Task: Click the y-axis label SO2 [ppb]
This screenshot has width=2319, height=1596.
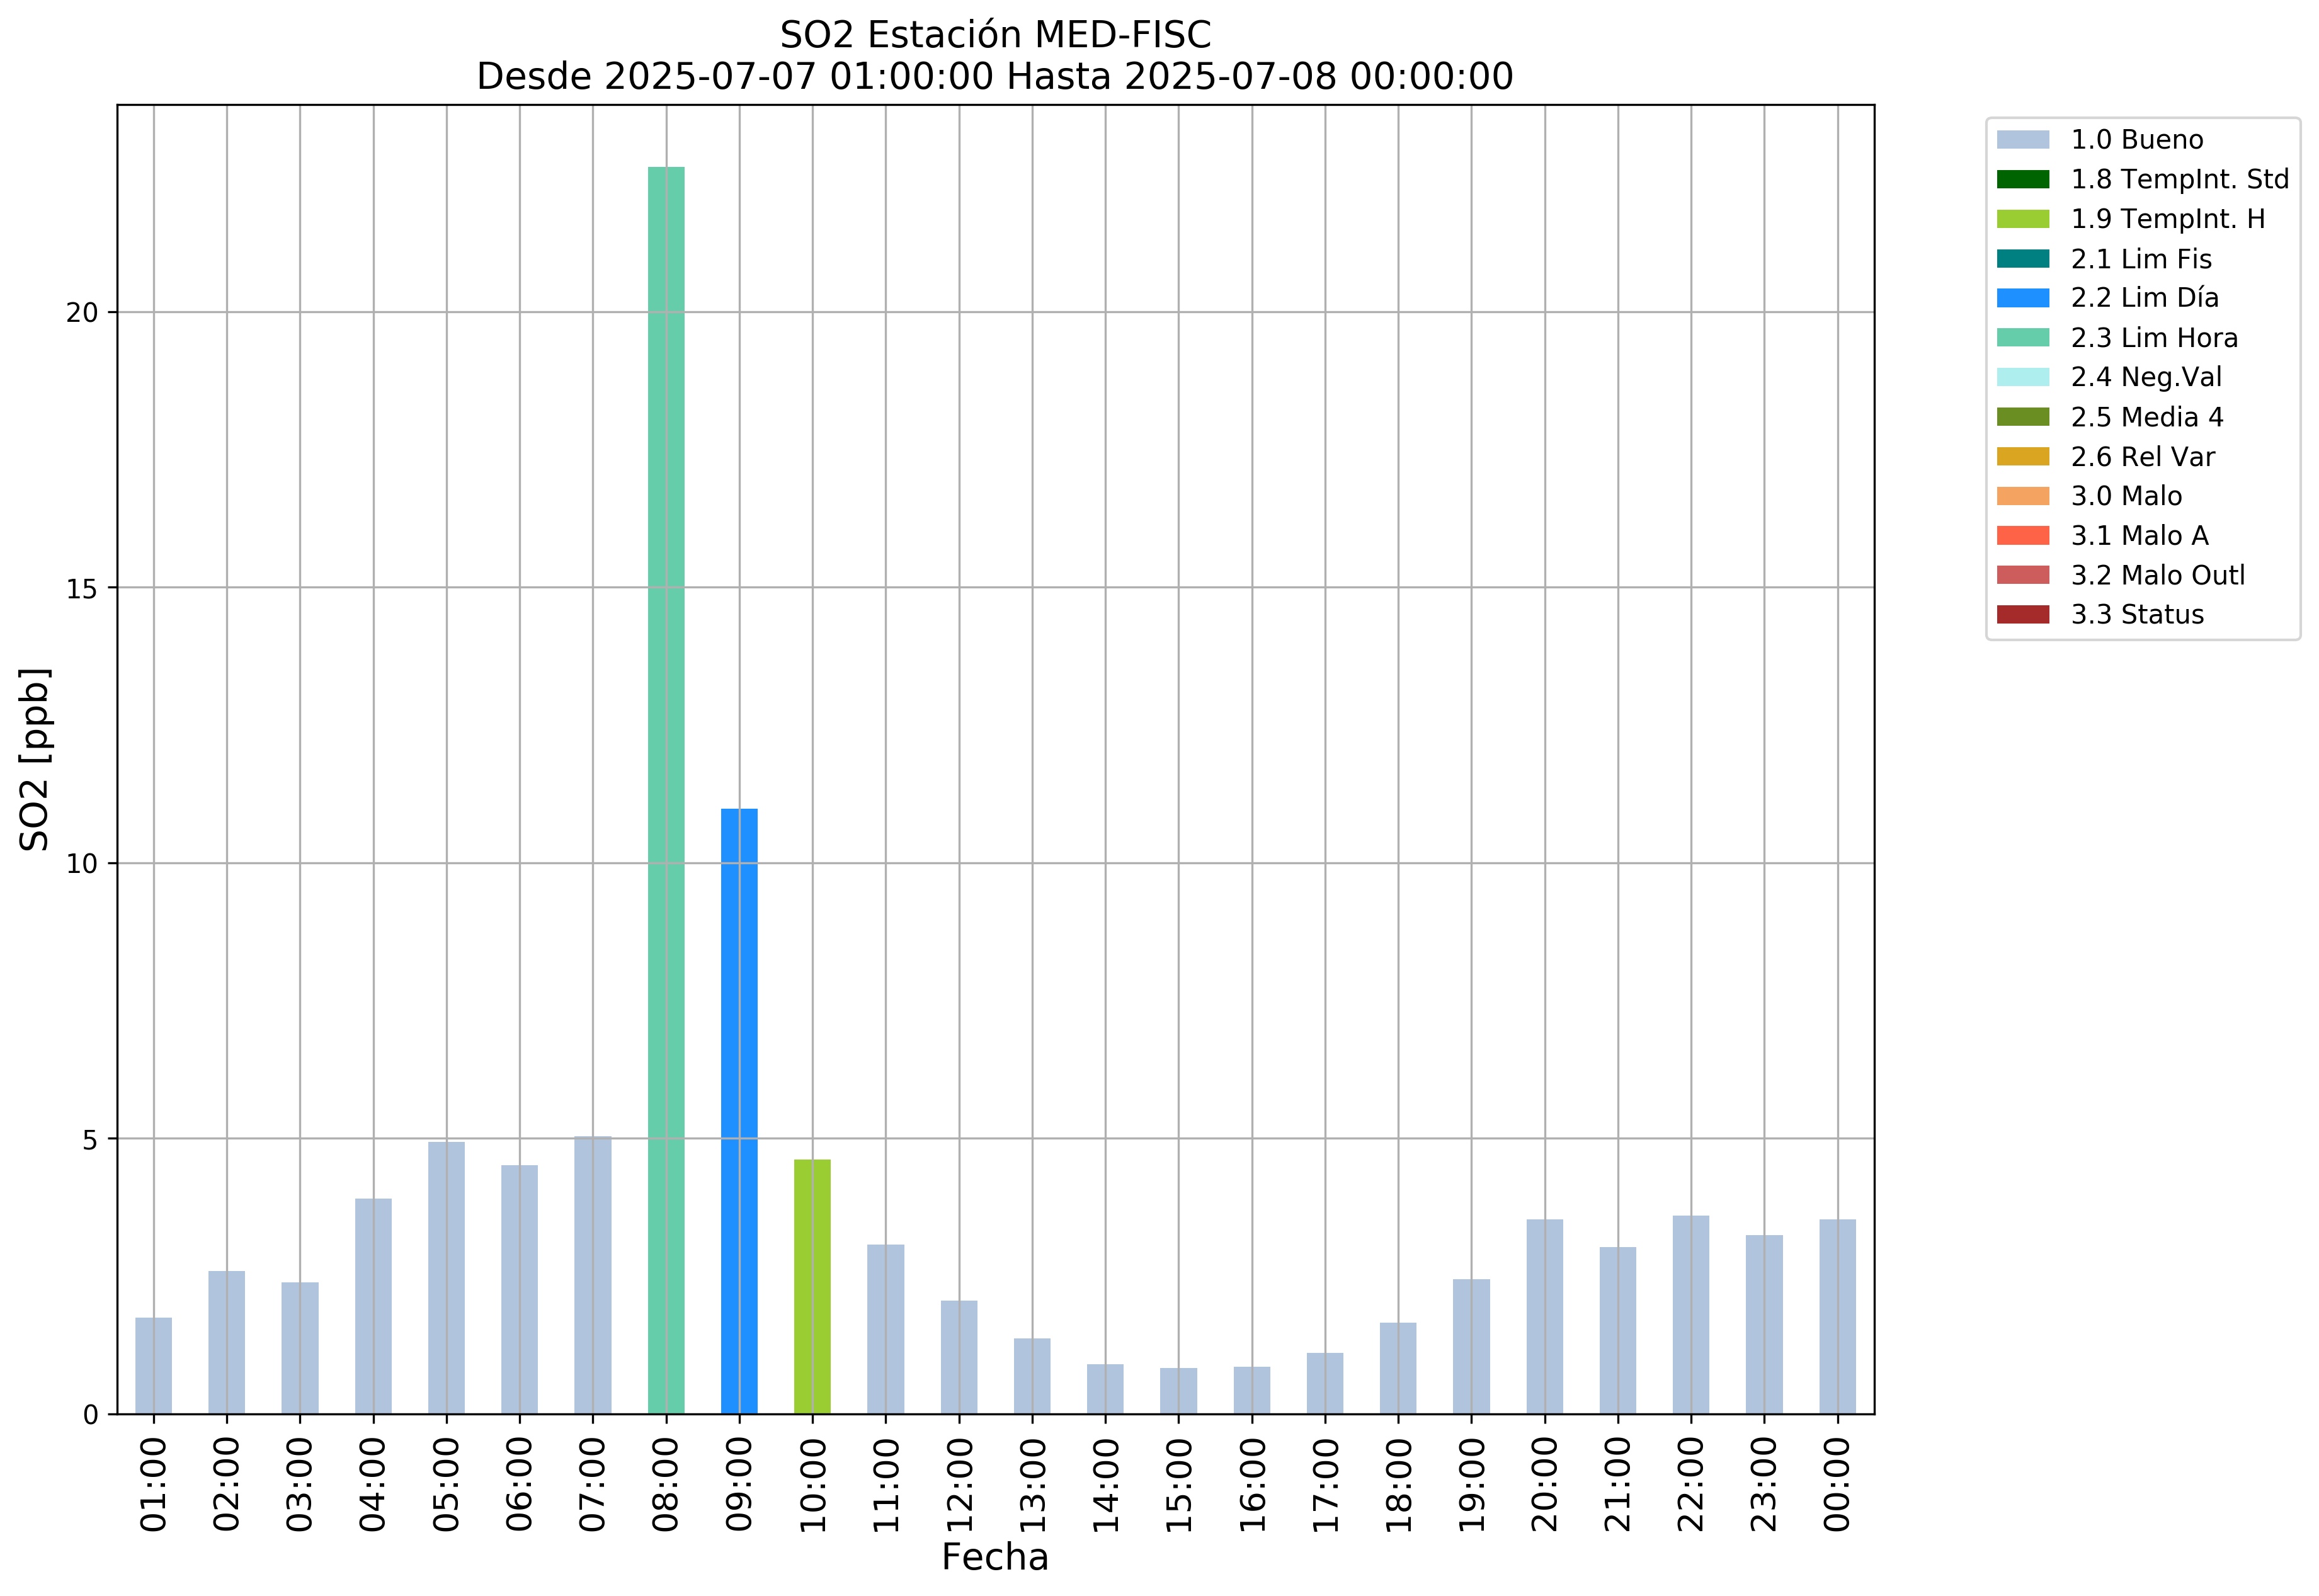Action: (35, 759)
